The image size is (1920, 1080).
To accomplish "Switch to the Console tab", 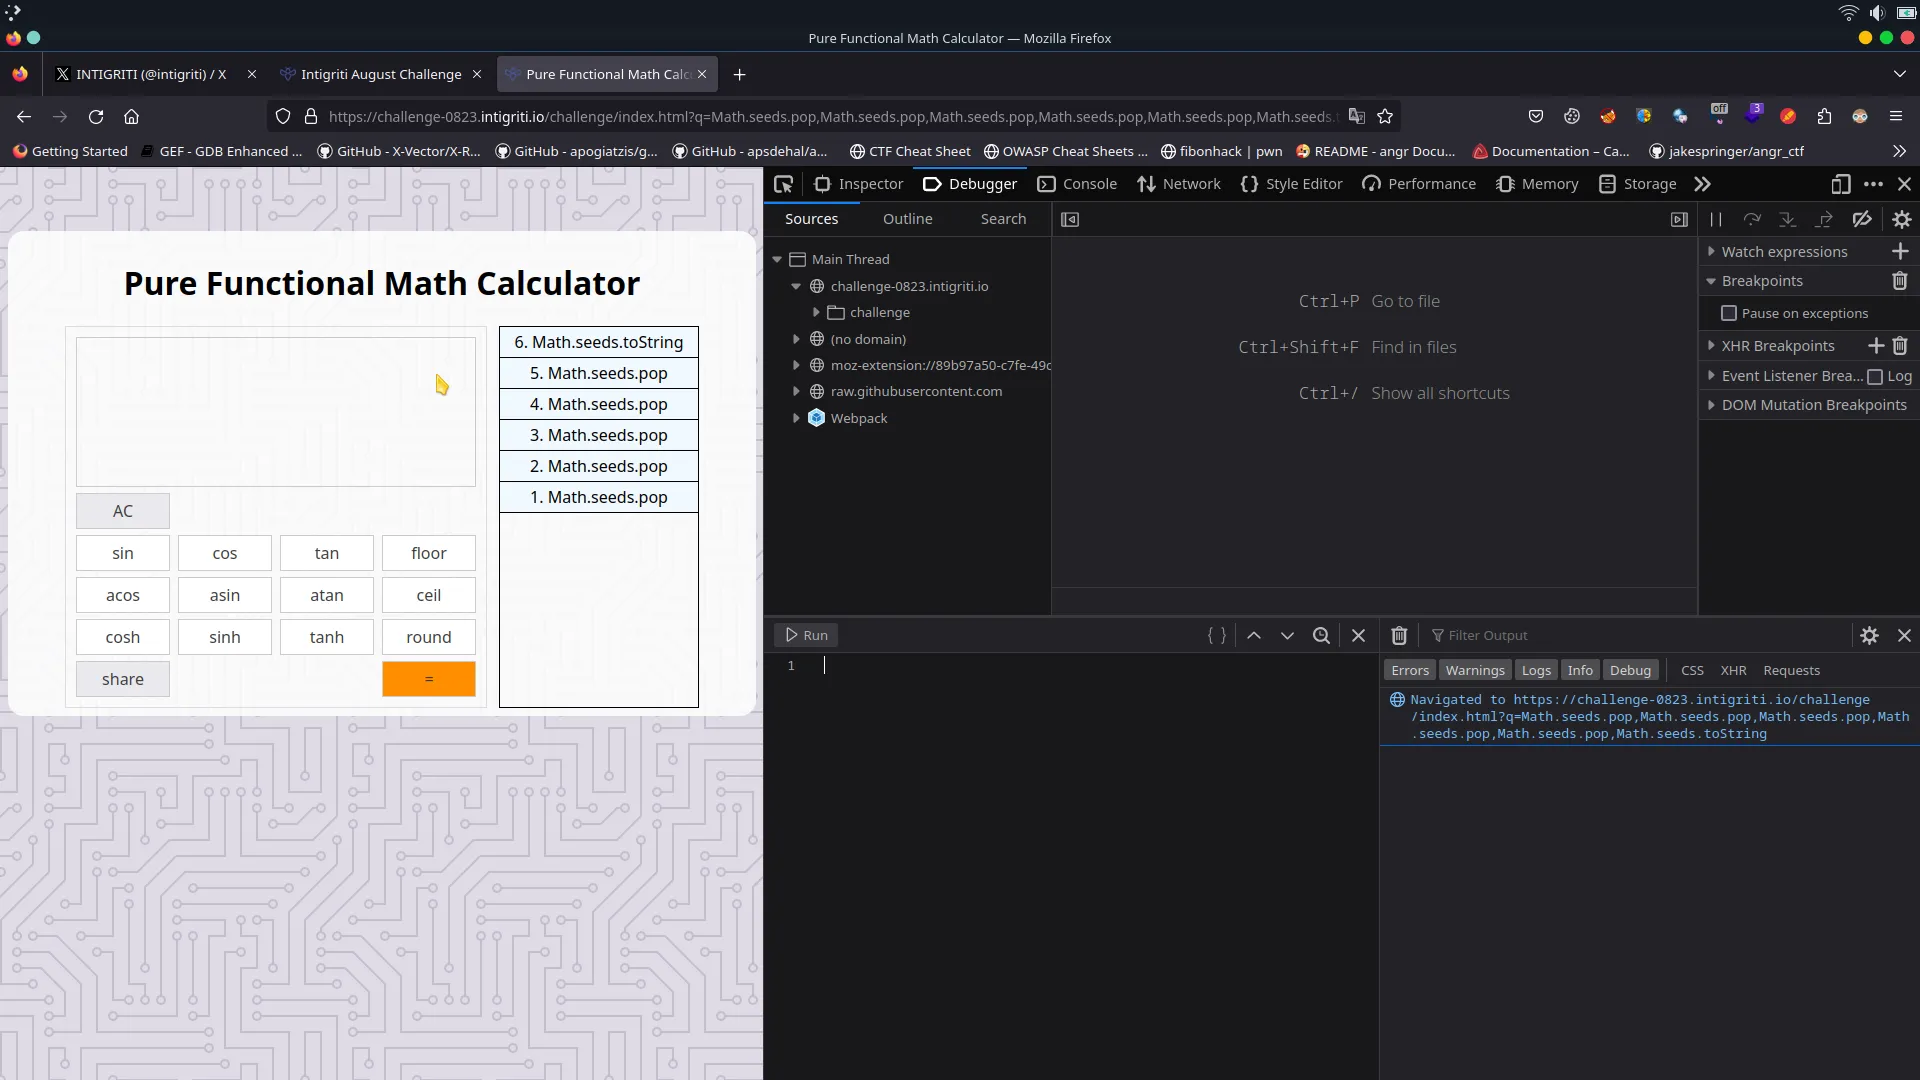I will (1077, 184).
